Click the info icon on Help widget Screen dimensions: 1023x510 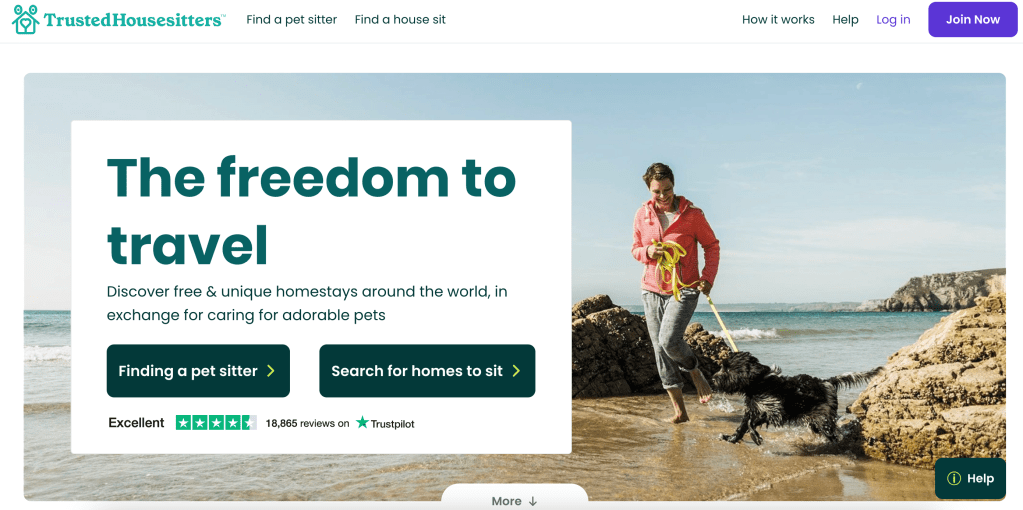(954, 479)
